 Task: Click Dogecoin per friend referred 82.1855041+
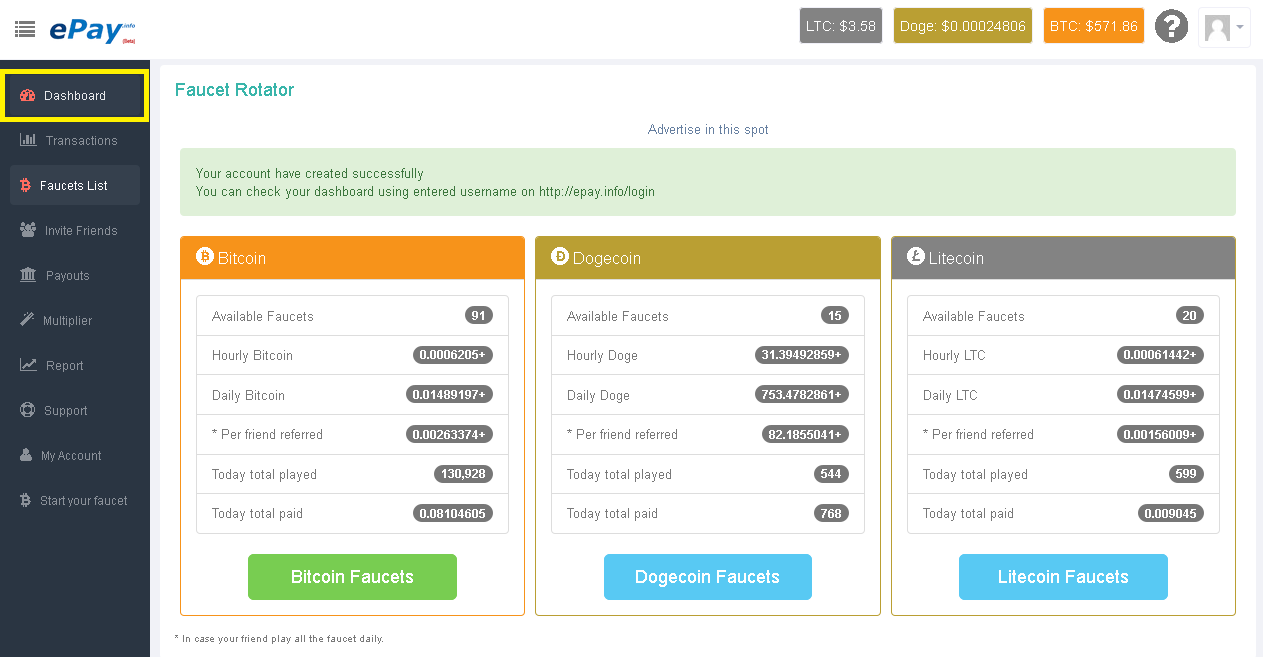point(805,434)
